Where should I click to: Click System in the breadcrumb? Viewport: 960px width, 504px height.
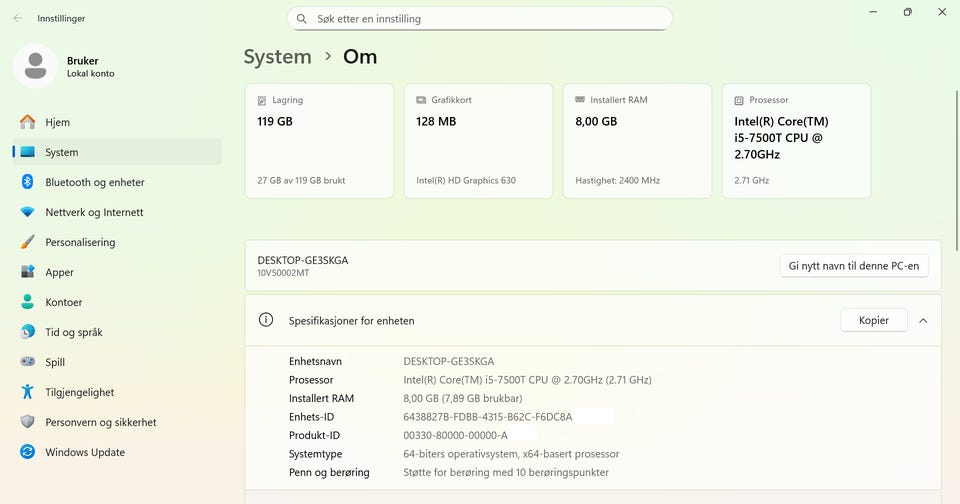[277, 56]
